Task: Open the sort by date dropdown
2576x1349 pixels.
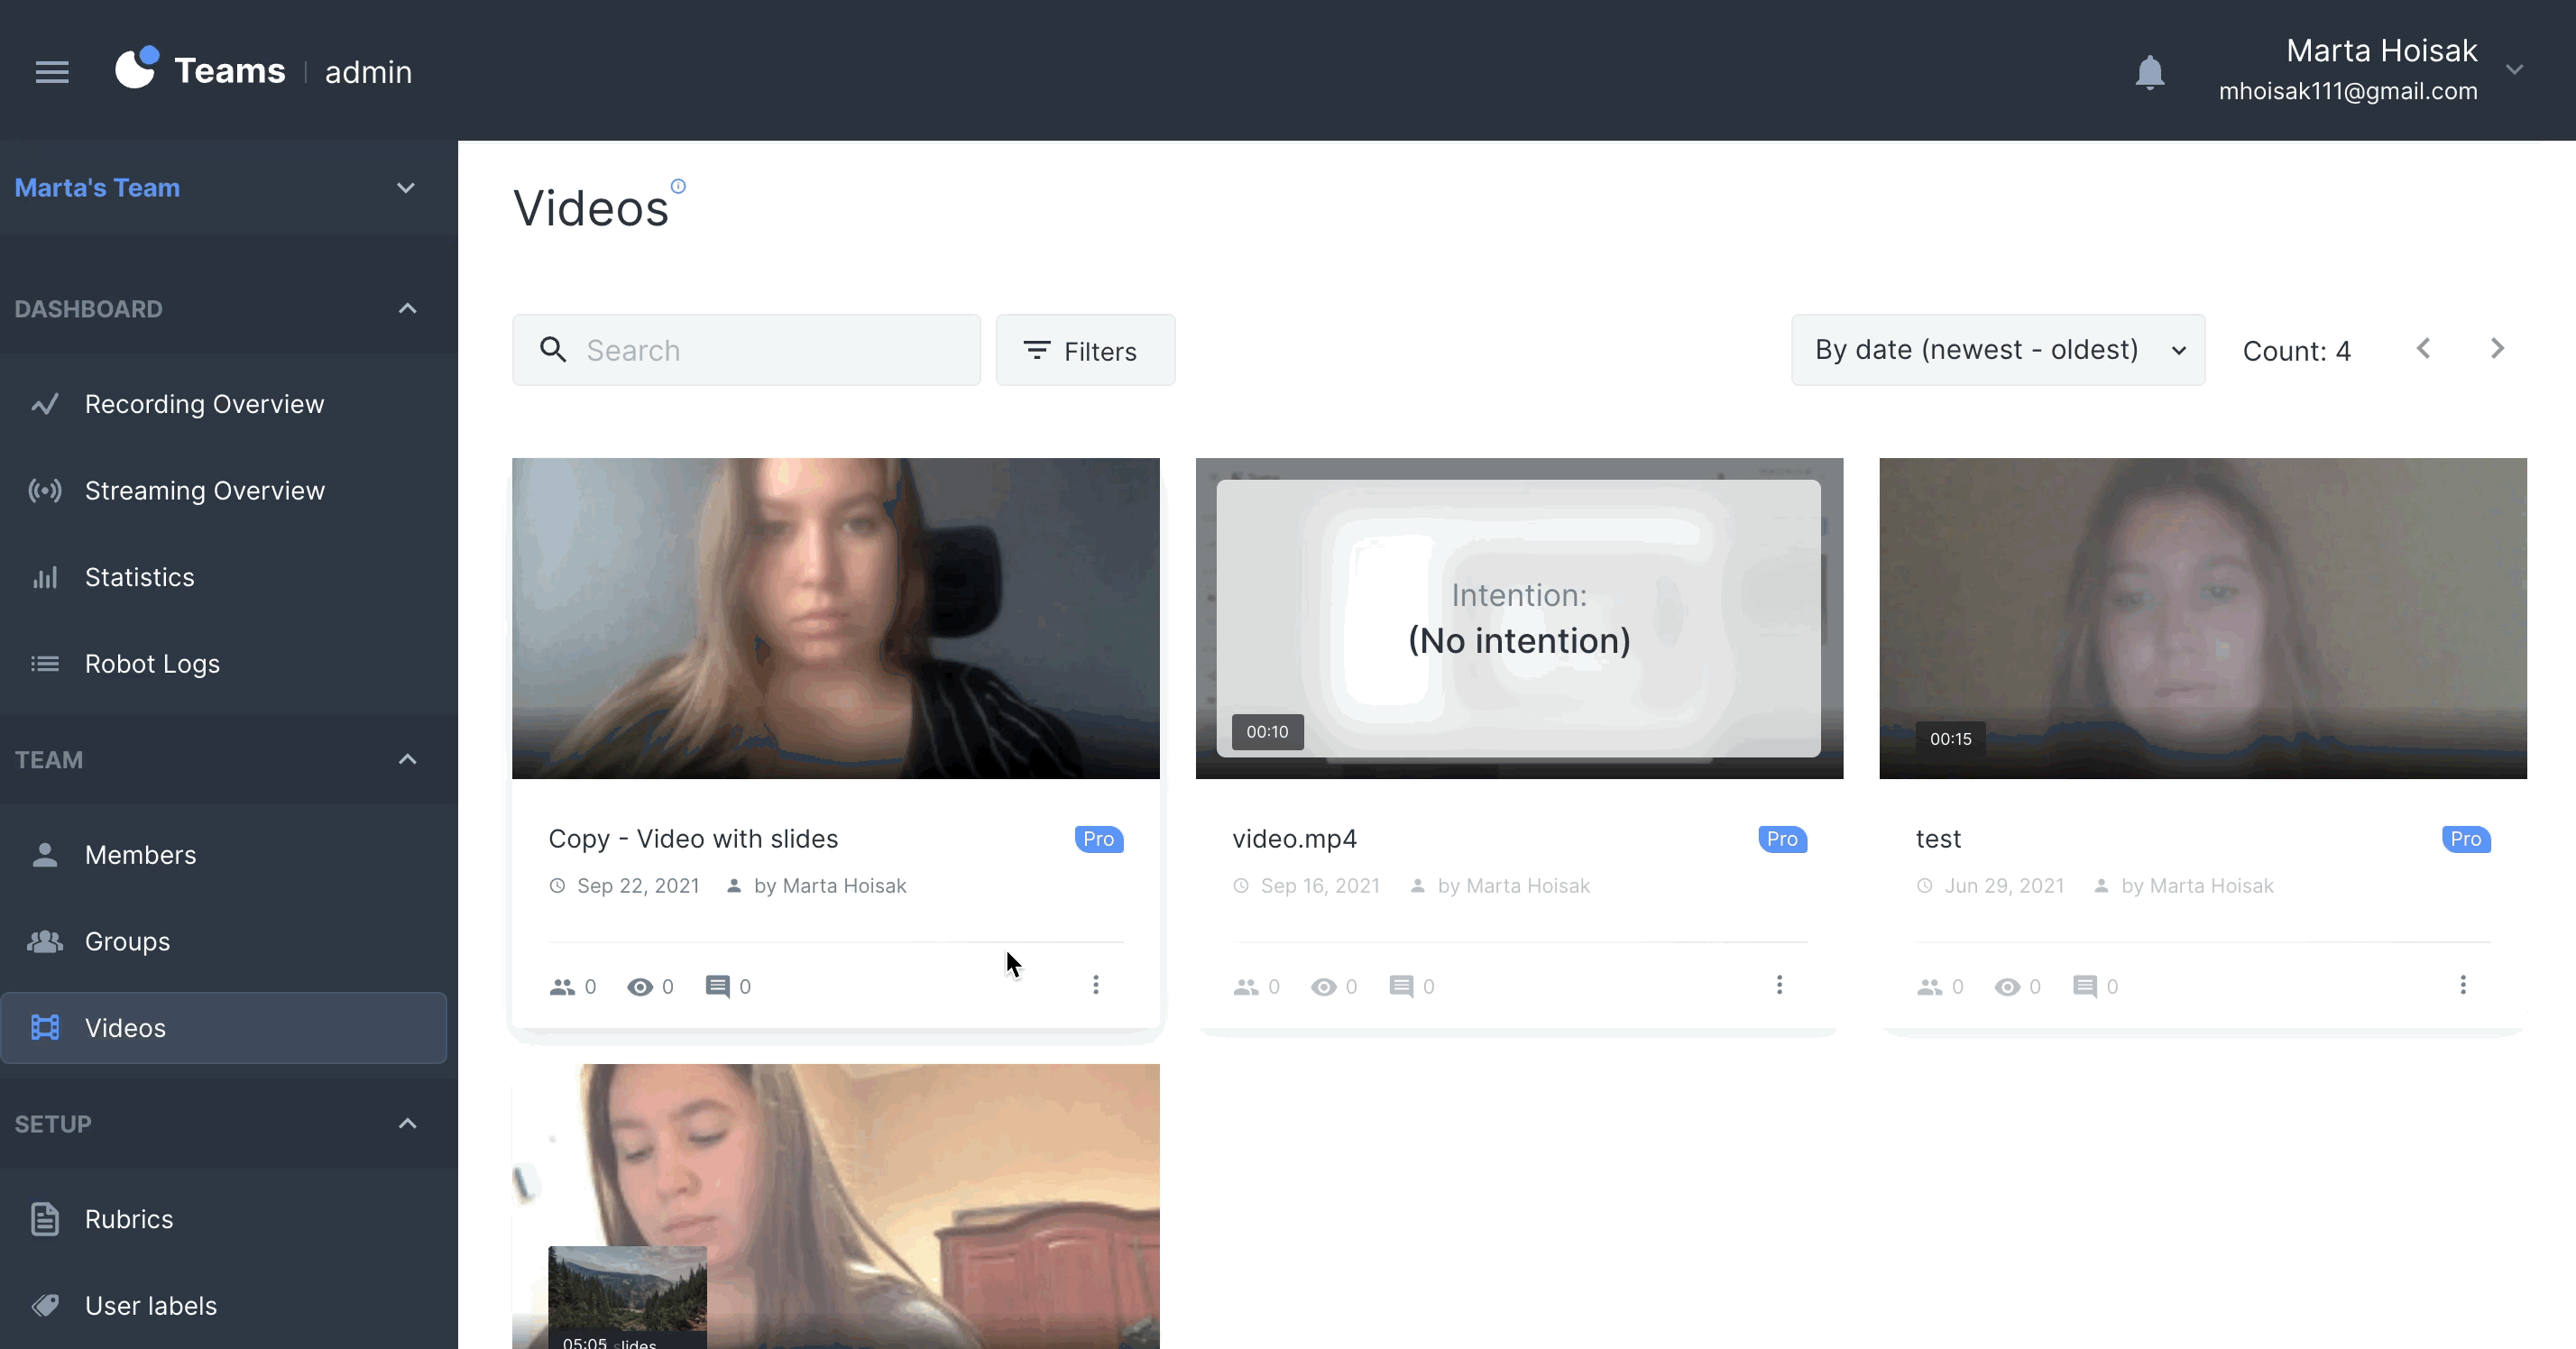Action: [1997, 350]
